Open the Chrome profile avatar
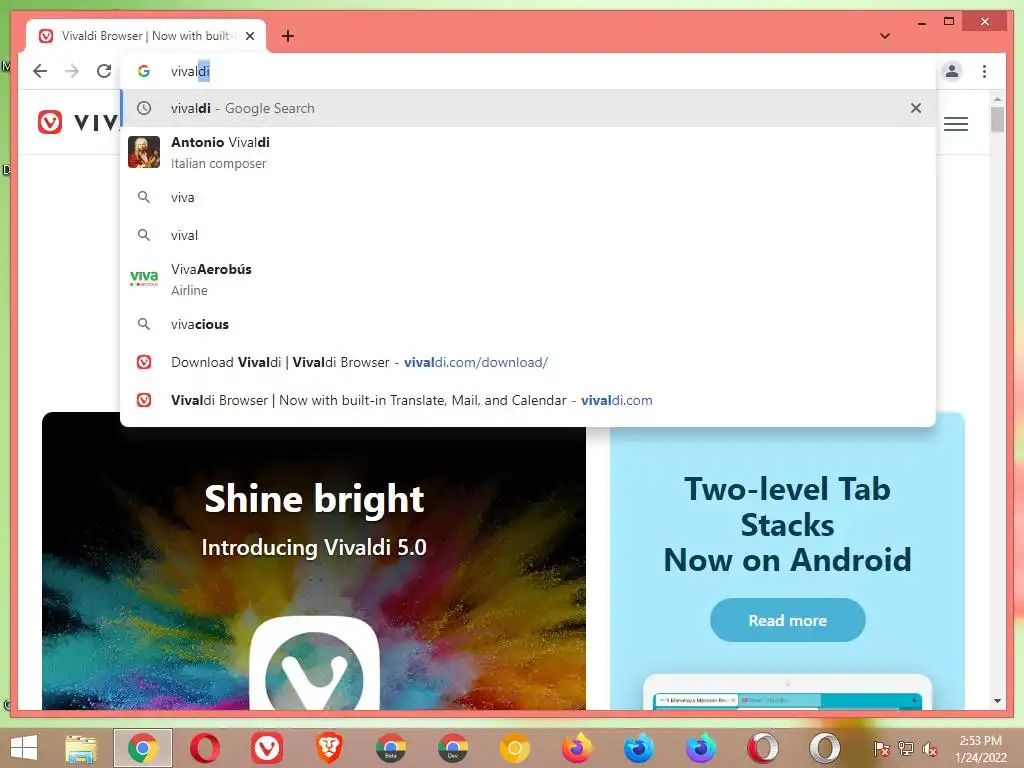This screenshot has width=1024, height=768. click(952, 71)
